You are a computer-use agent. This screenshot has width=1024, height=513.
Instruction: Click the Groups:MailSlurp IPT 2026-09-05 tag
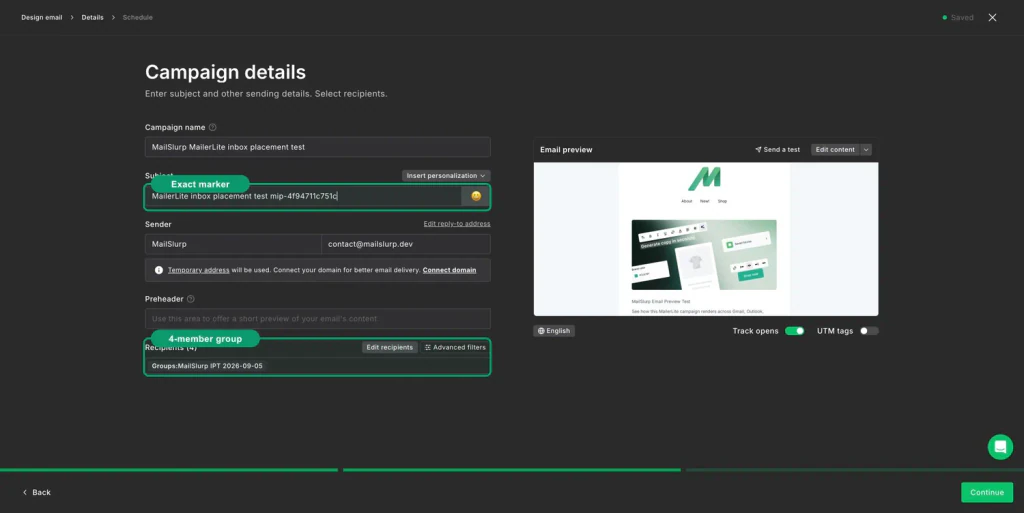tap(207, 366)
